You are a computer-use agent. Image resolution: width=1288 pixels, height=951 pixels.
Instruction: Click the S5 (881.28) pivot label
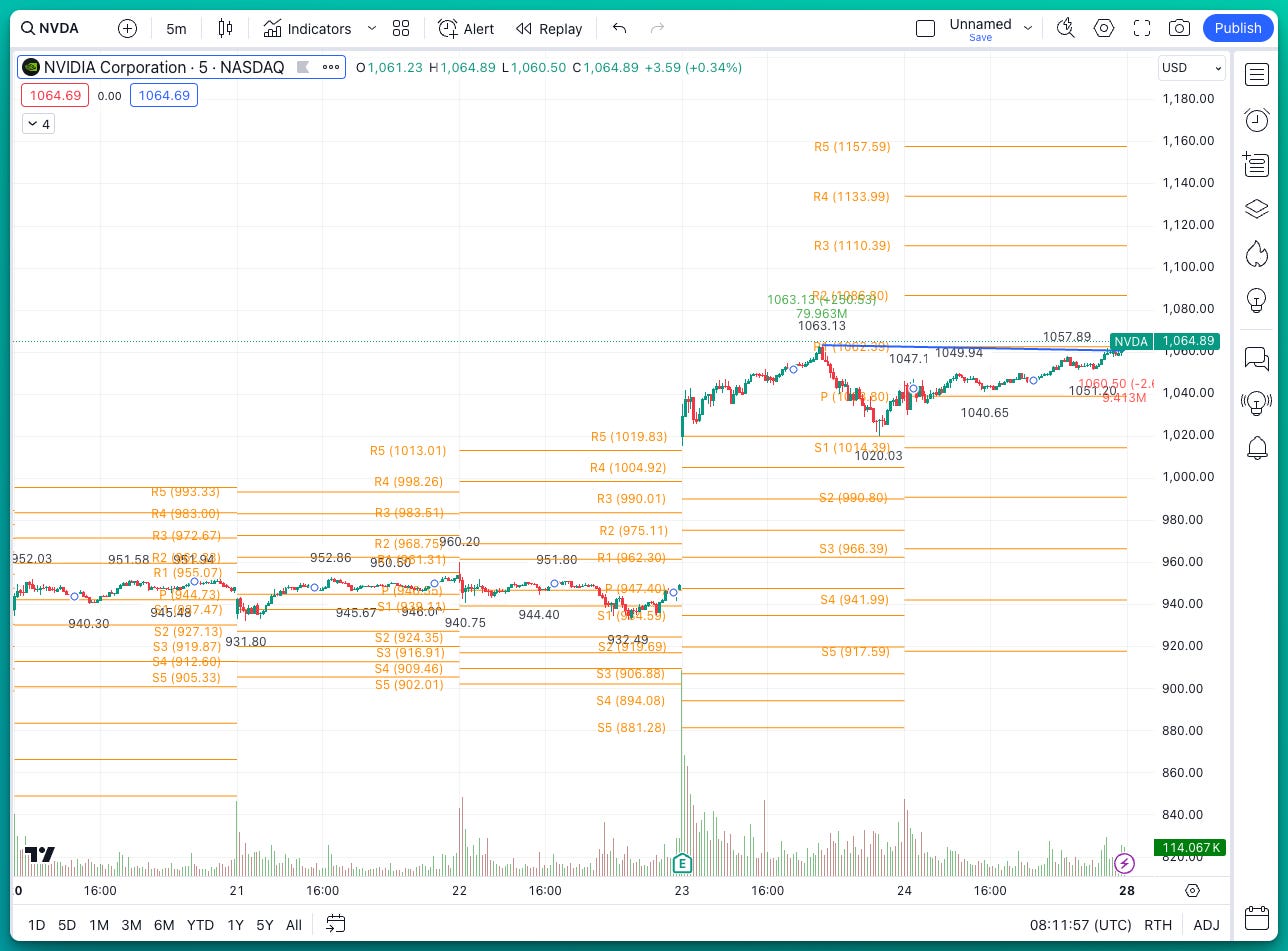631,727
